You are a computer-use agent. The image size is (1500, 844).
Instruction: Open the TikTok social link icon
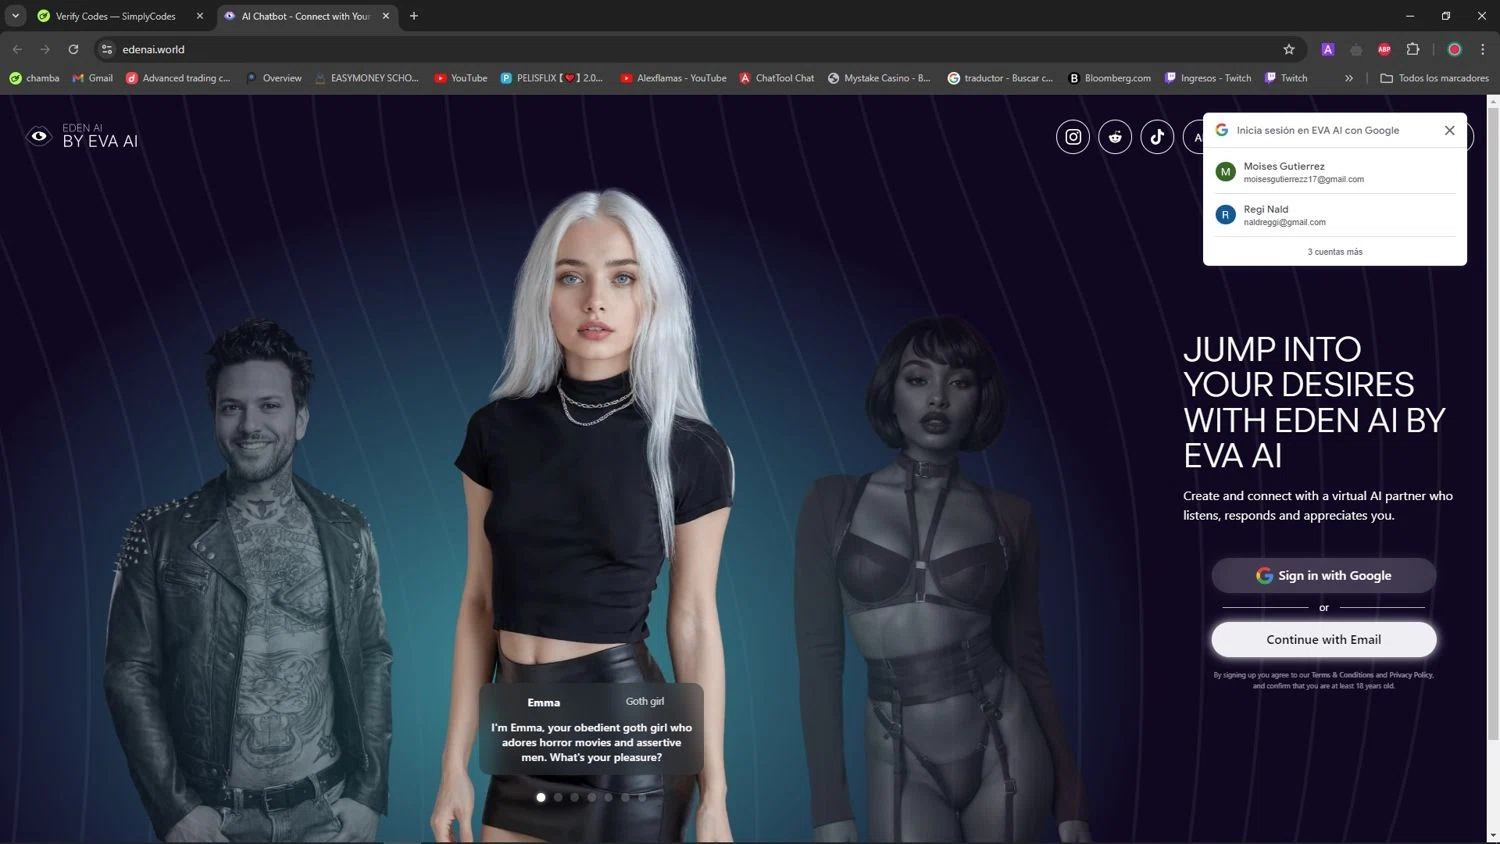coord(1157,137)
